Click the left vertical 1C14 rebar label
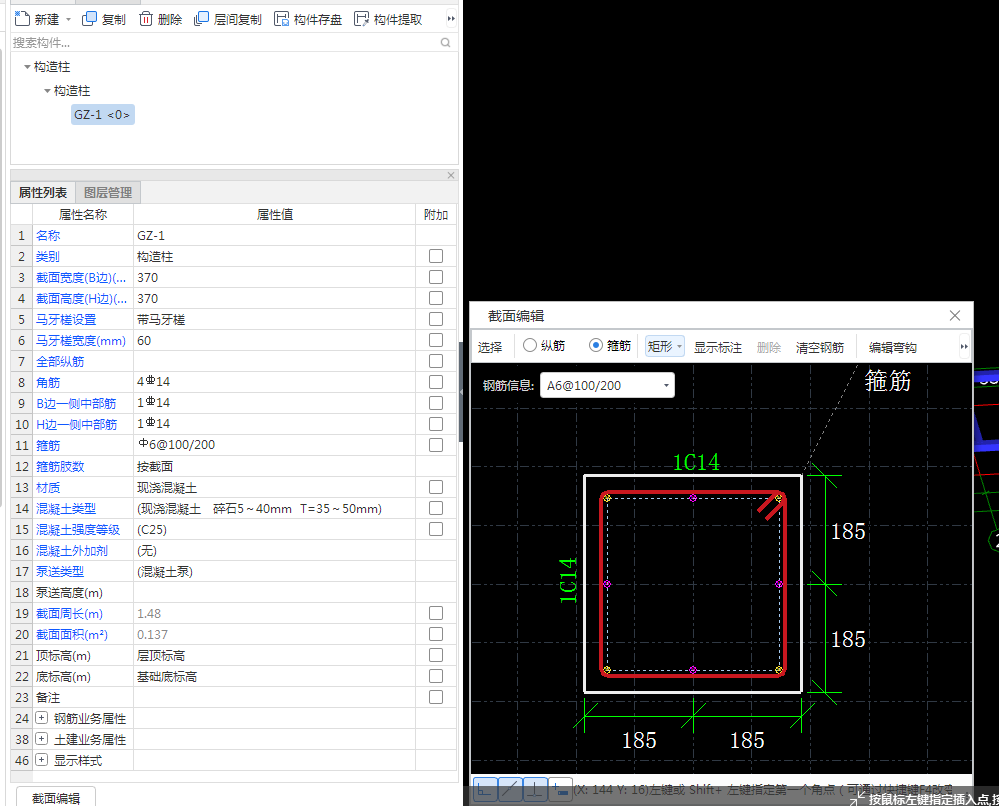This screenshot has height=806, width=999. pos(568,580)
